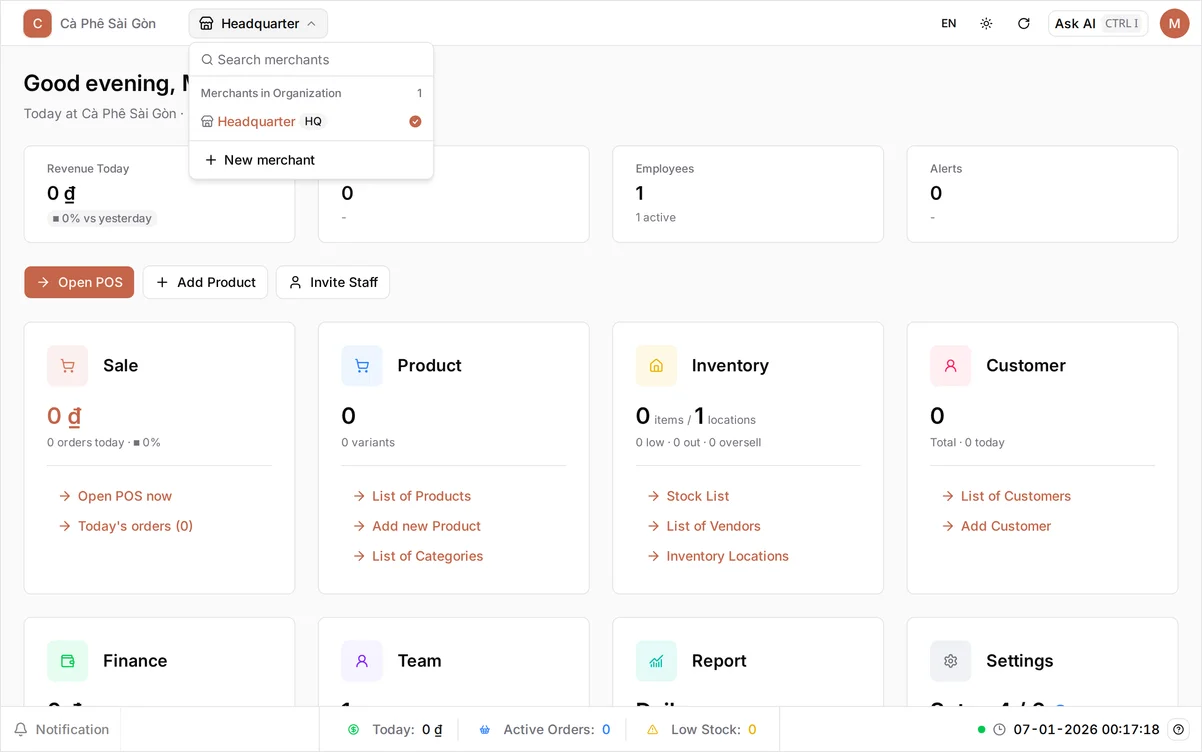Click the warning icon beside Low Stock

point(653,730)
